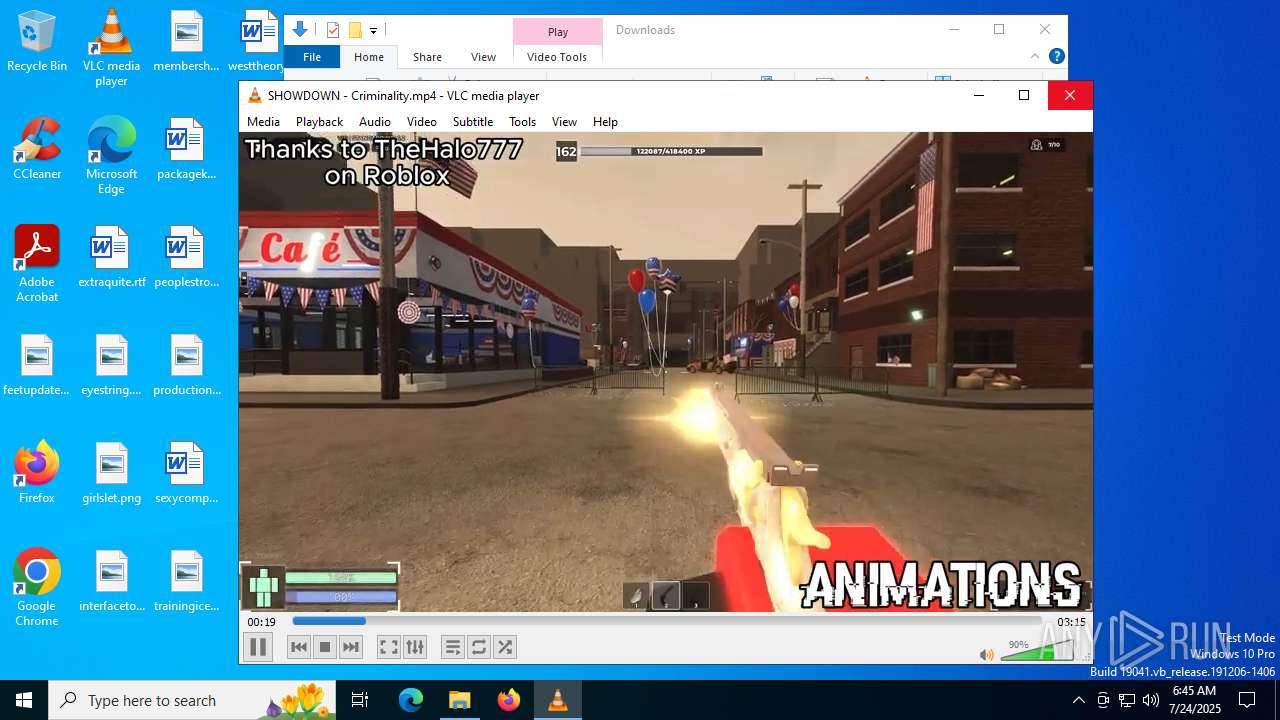Click the VLC video display area

(x=666, y=372)
